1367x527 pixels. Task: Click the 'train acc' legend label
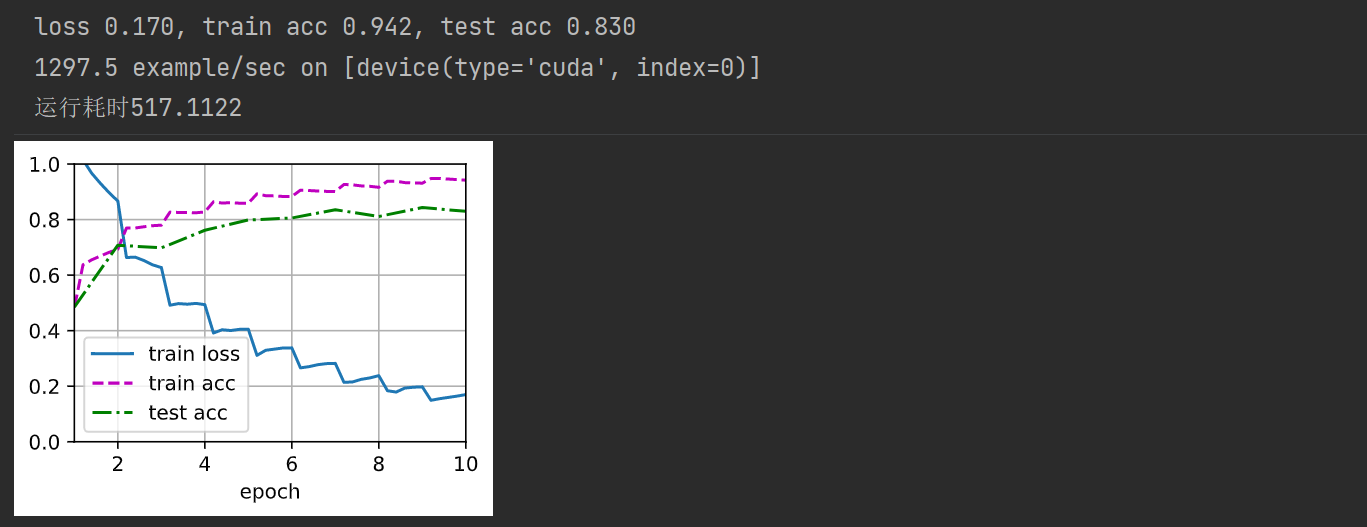pyautogui.click(x=192, y=383)
